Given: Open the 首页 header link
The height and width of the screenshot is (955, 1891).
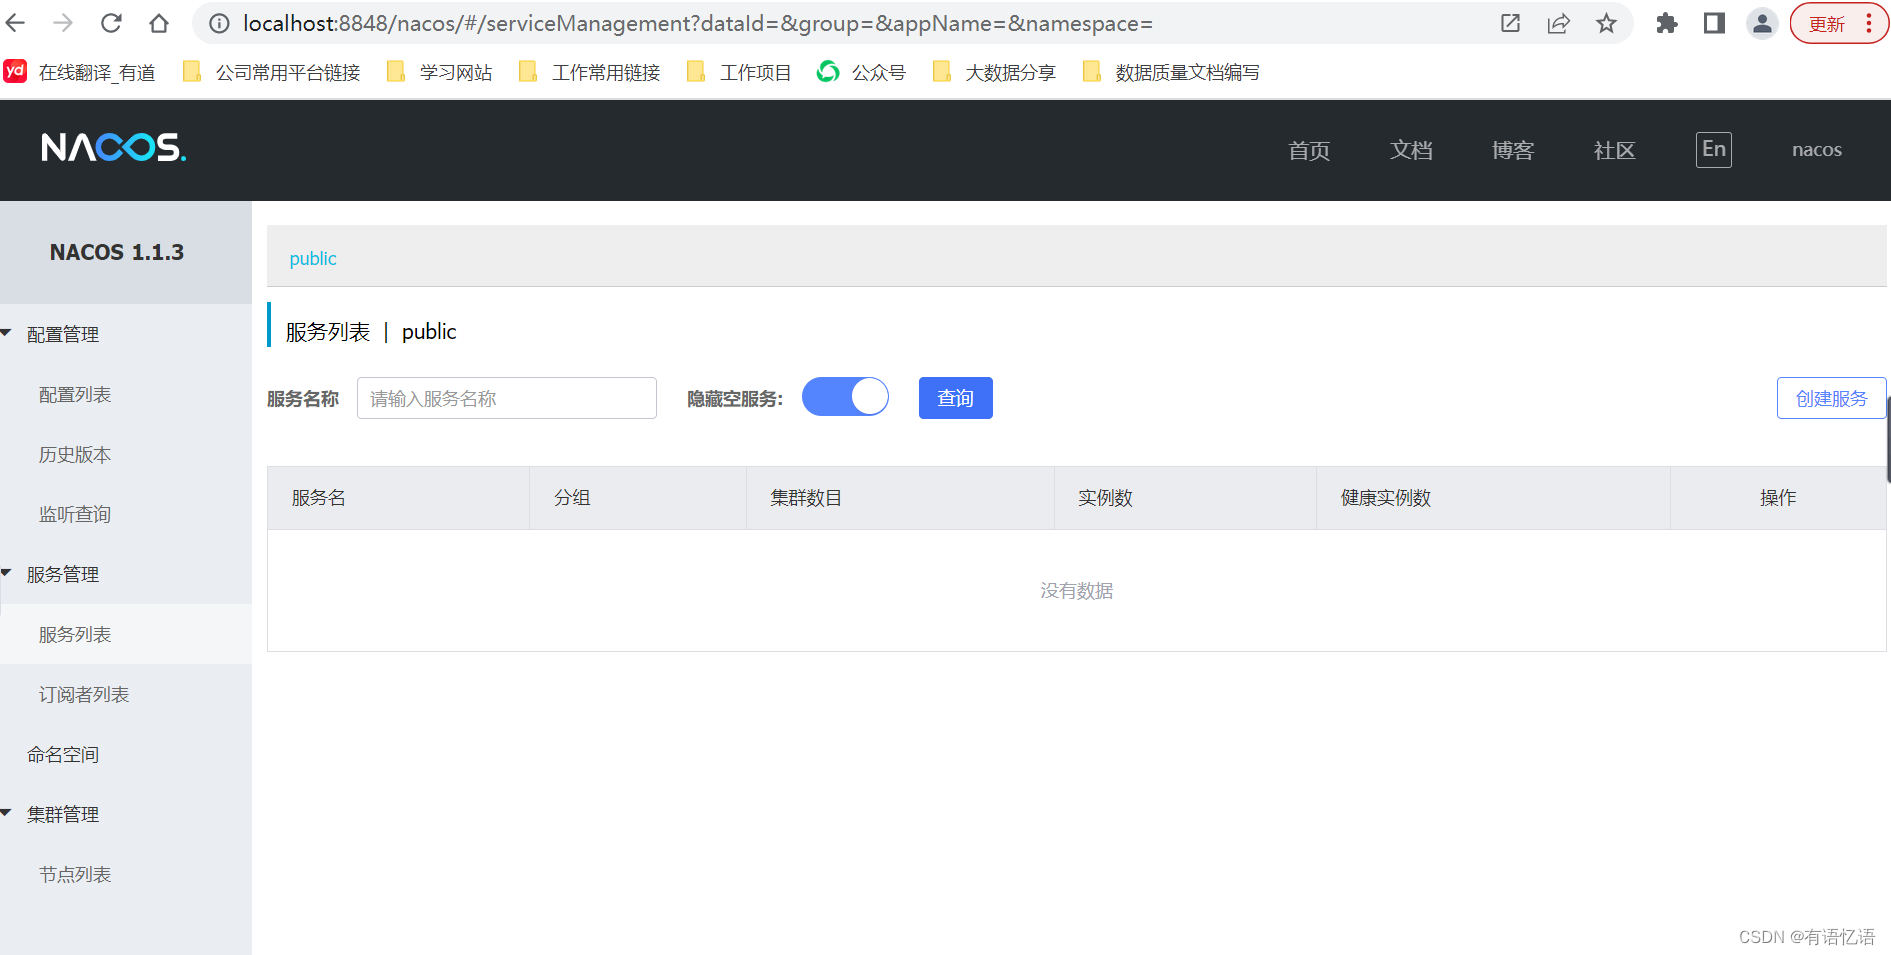Looking at the screenshot, I should click(1309, 150).
